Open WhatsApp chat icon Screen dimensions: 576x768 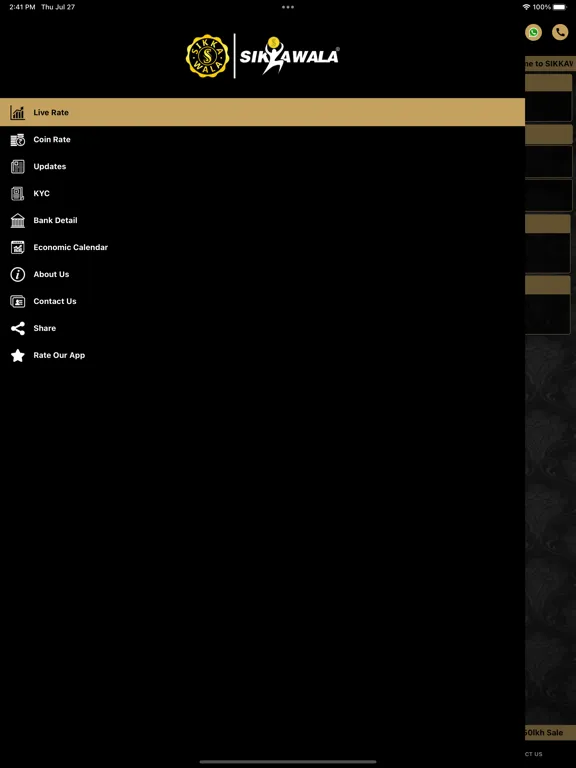[533, 33]
